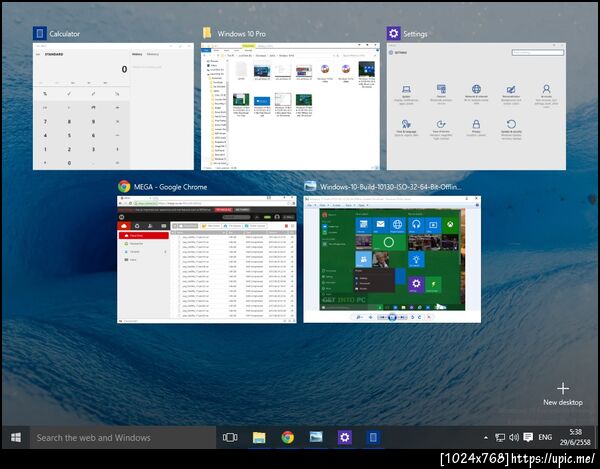This screenshot has width=600, height=469.
Task: Toggle the Task View taskbar button
Action: click(230, 437)
